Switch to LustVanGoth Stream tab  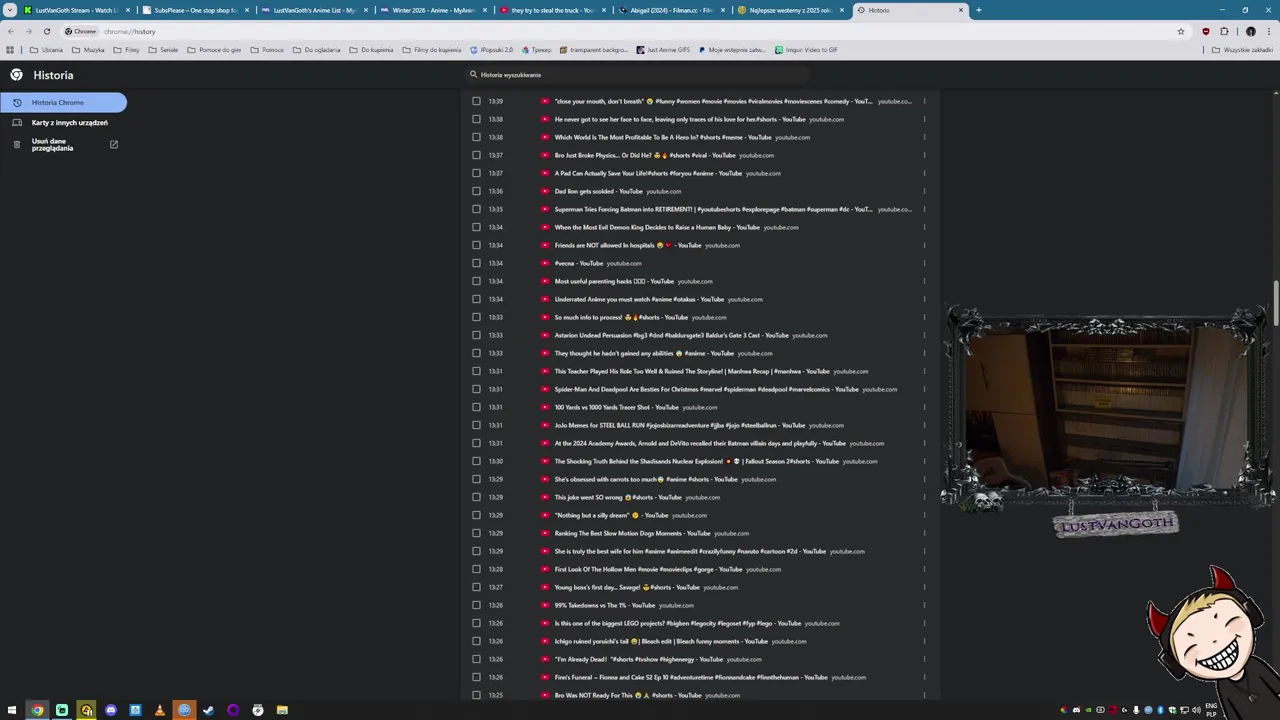tap(77, 10)
